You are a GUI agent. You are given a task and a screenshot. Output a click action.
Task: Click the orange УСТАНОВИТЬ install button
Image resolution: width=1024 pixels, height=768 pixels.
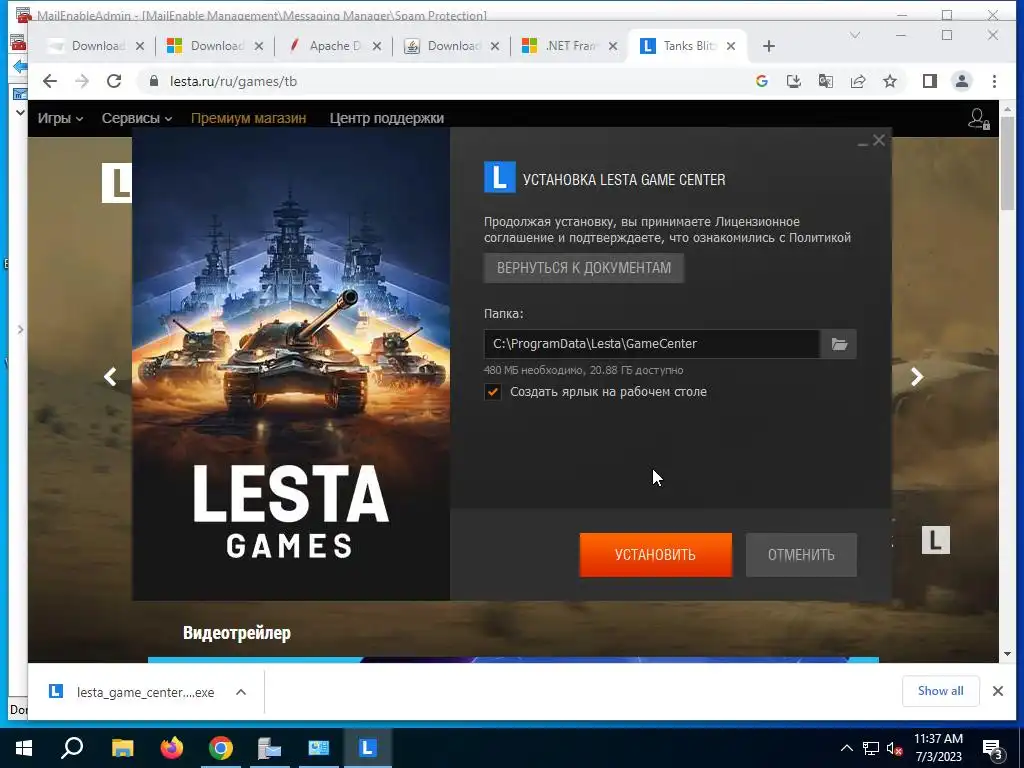coord(655,554)
